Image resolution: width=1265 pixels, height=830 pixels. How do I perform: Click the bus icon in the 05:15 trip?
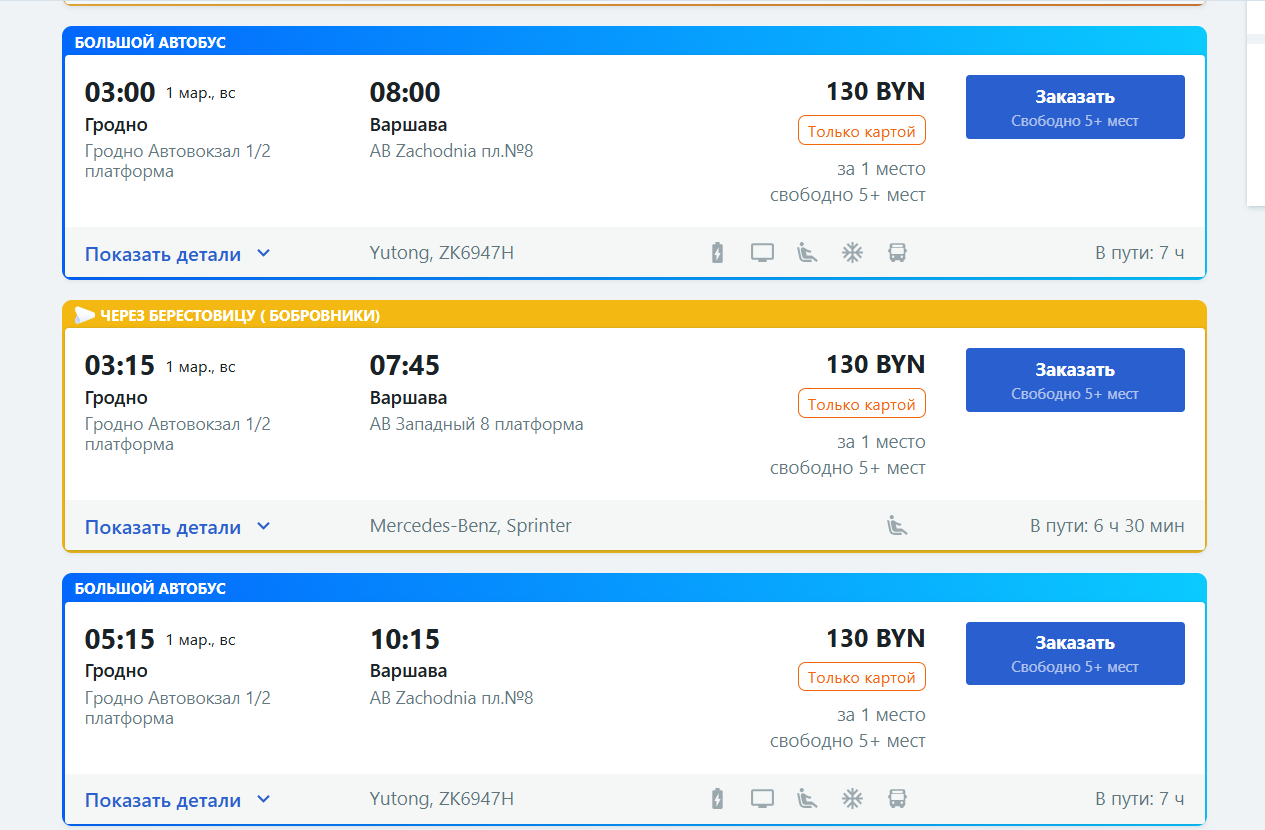point(897,799)
